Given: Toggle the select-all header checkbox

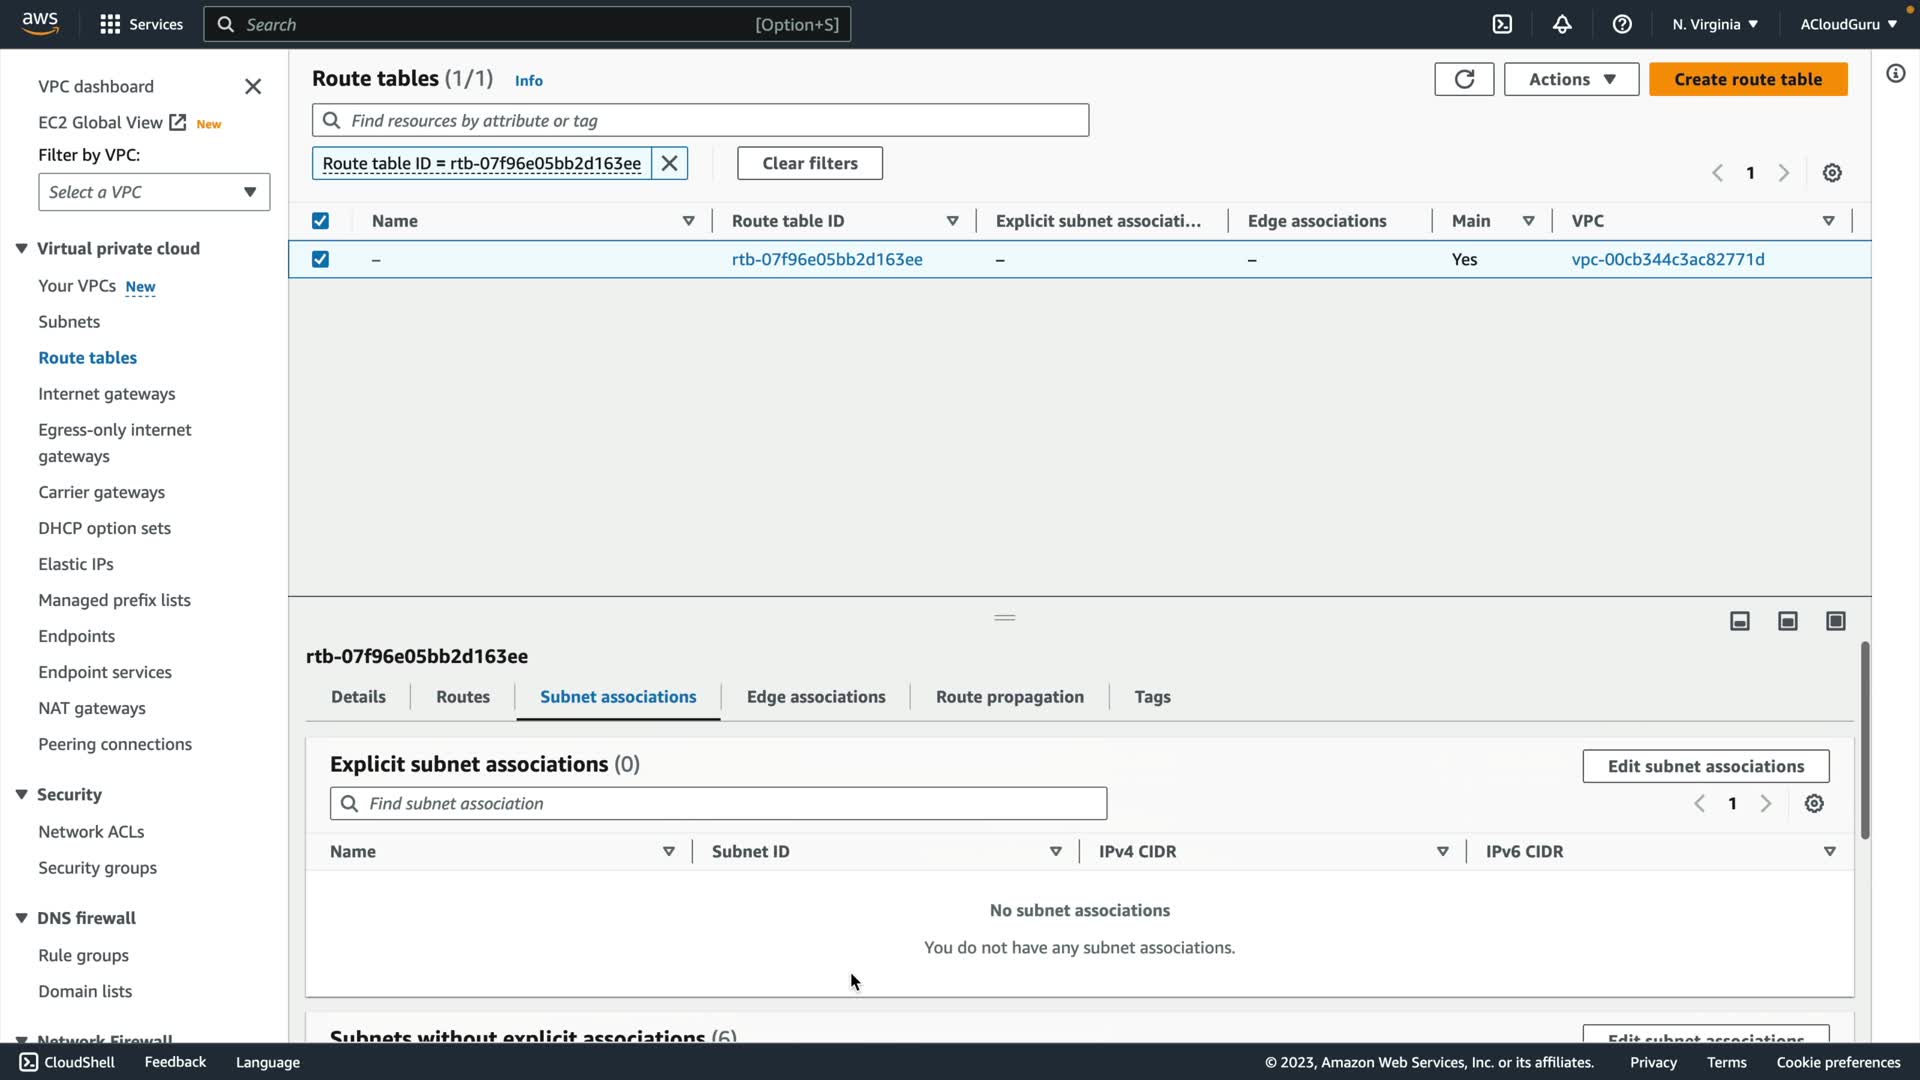Looking at the screenshot, I should tap(320, 221).
